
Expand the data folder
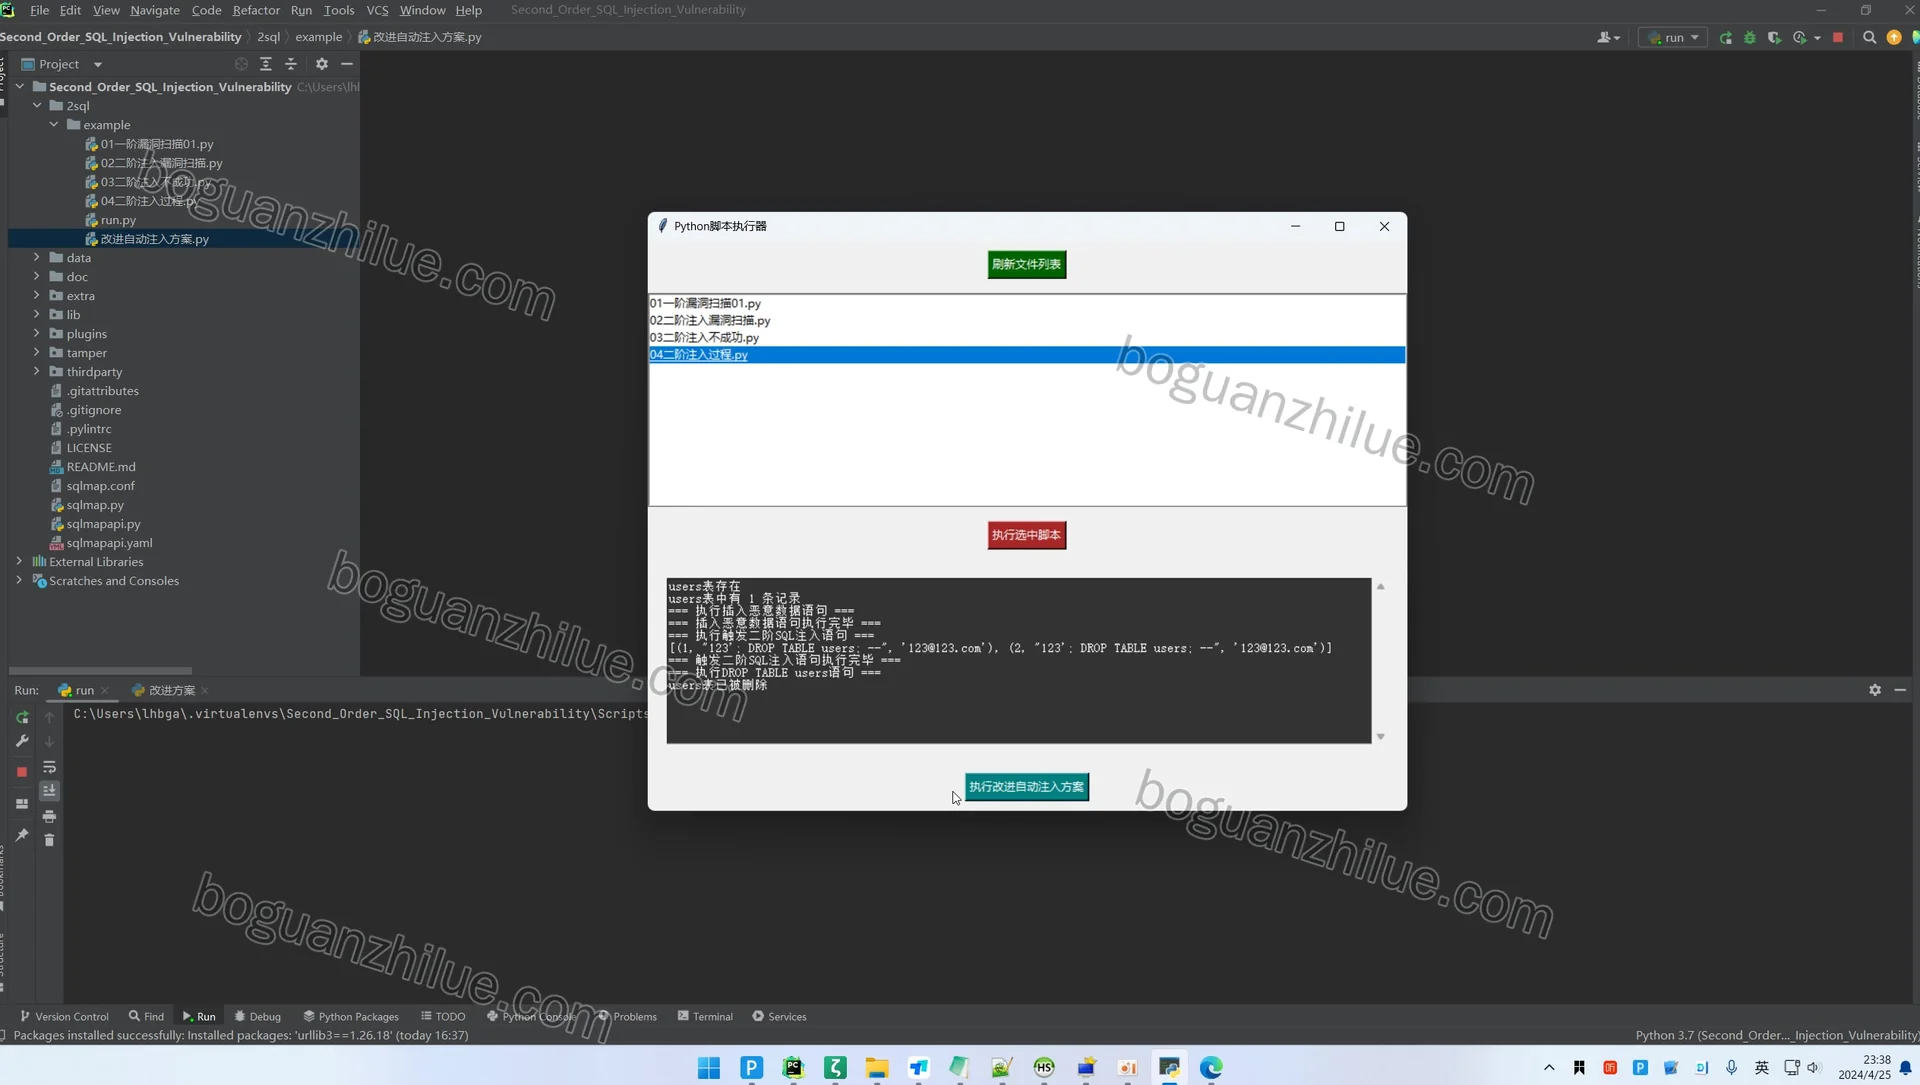point(37,258)
